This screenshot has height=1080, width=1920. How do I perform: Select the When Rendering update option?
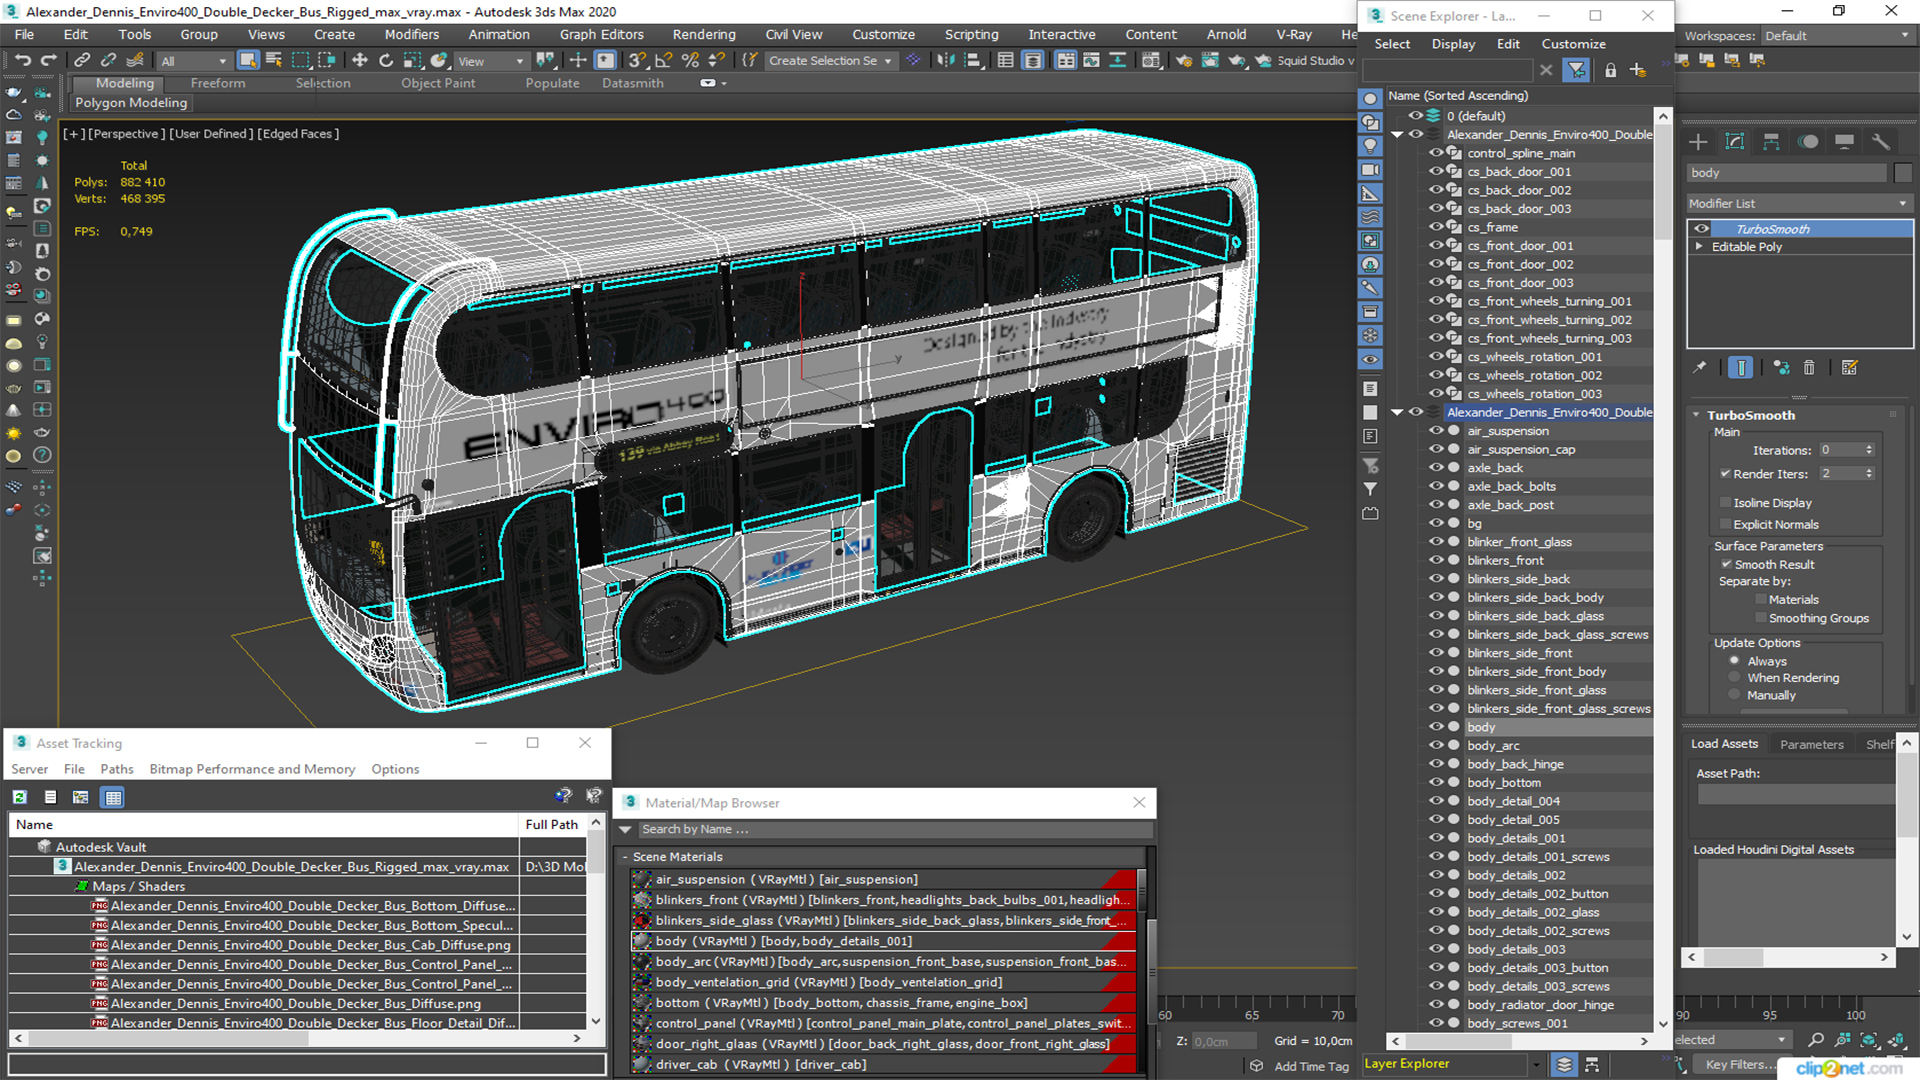coord(1735,678)
